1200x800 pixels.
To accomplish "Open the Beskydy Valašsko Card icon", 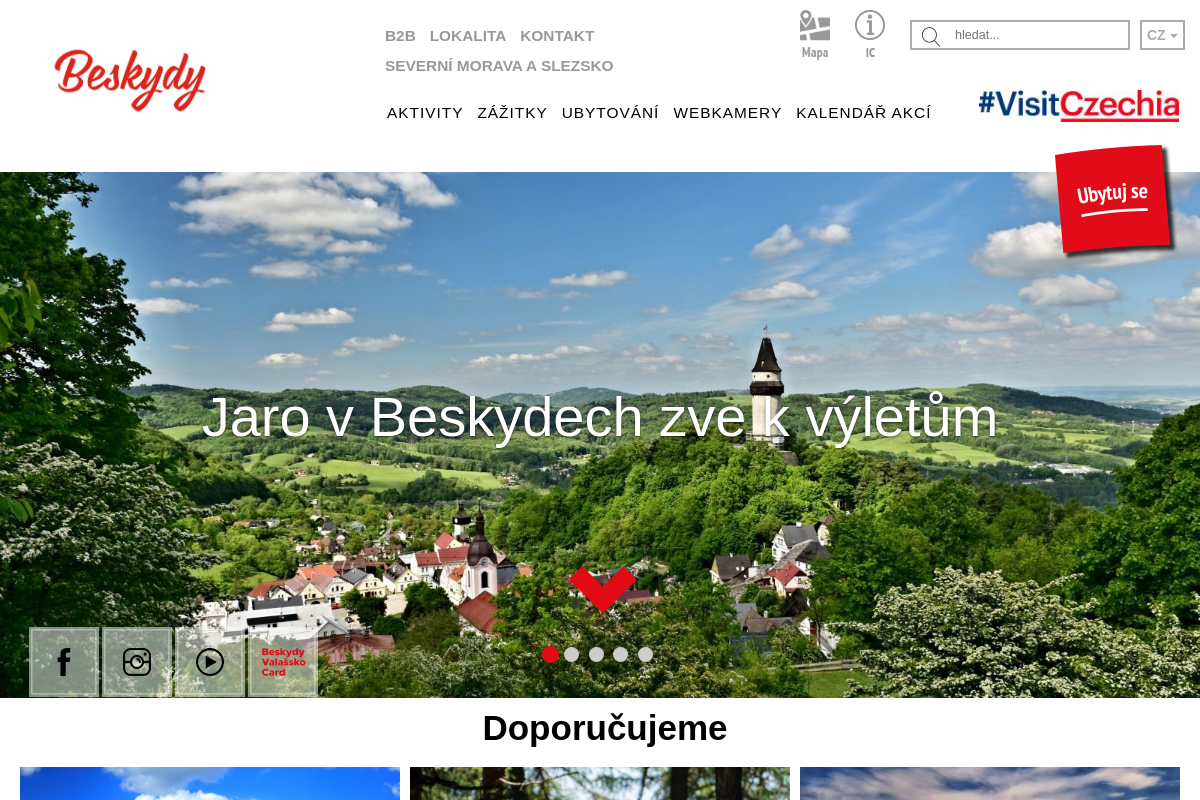I will [x=281, y=661].
